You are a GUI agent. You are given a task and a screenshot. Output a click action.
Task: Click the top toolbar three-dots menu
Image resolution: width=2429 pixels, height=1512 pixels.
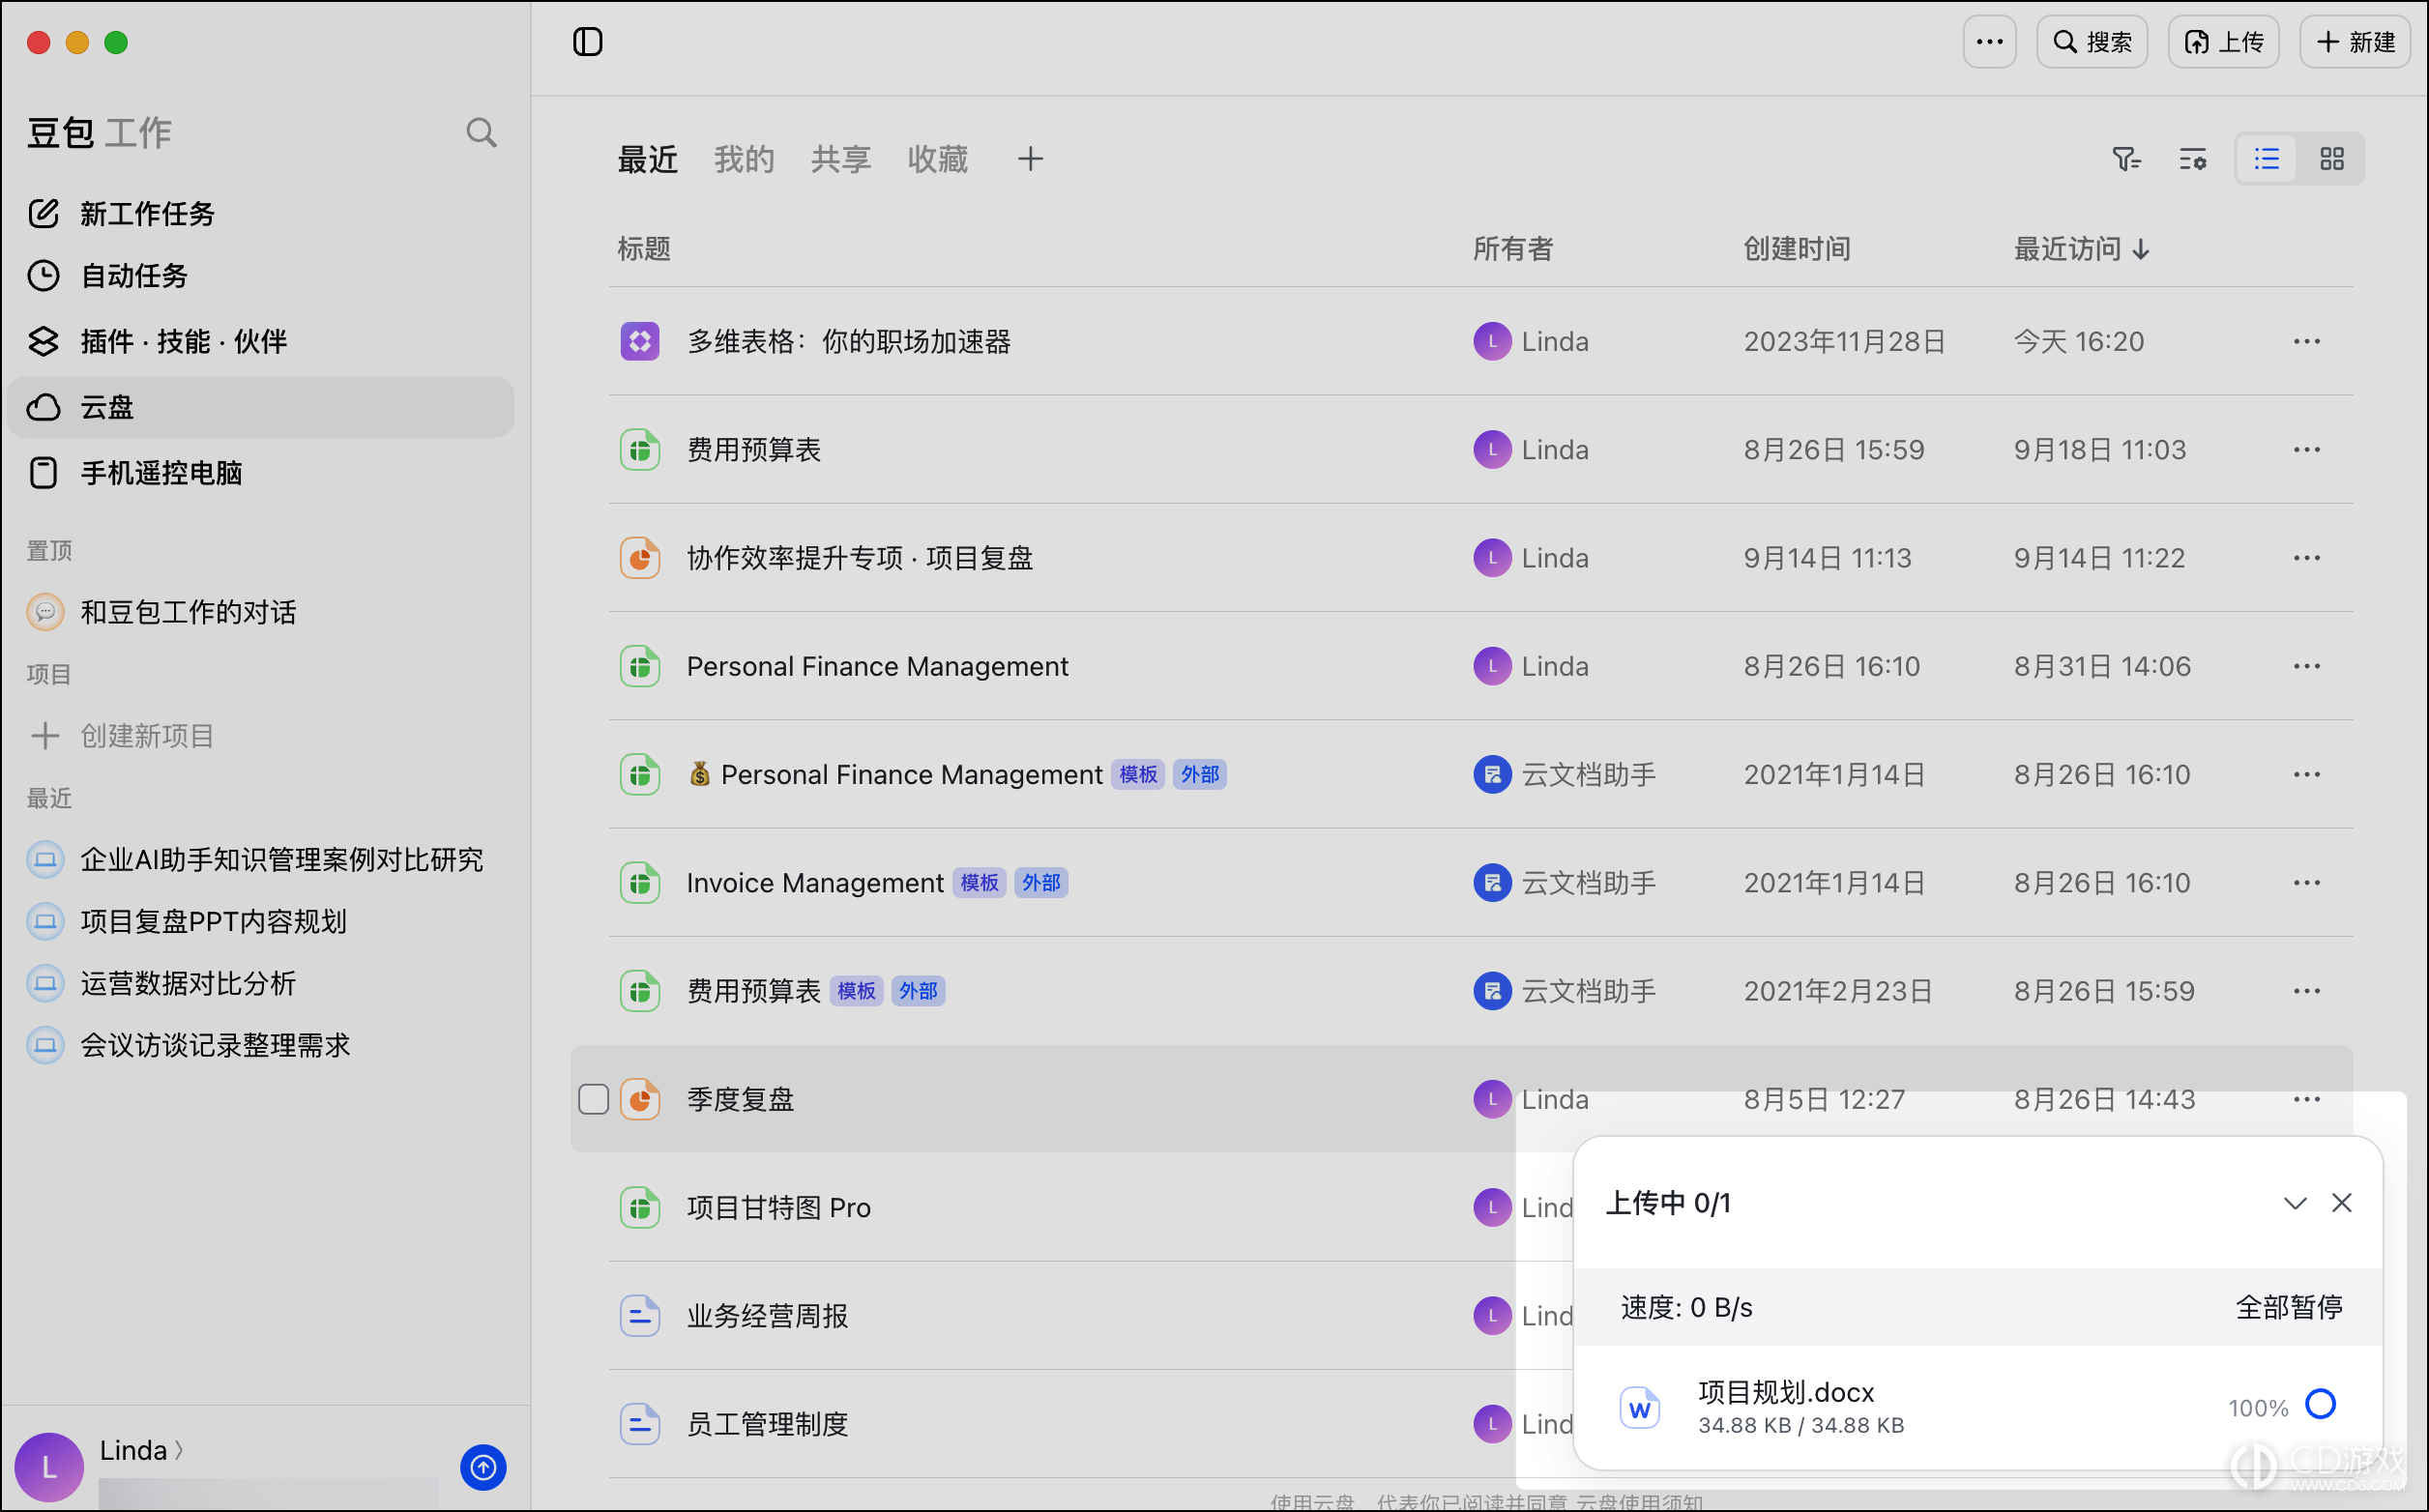pos(1989,42)
